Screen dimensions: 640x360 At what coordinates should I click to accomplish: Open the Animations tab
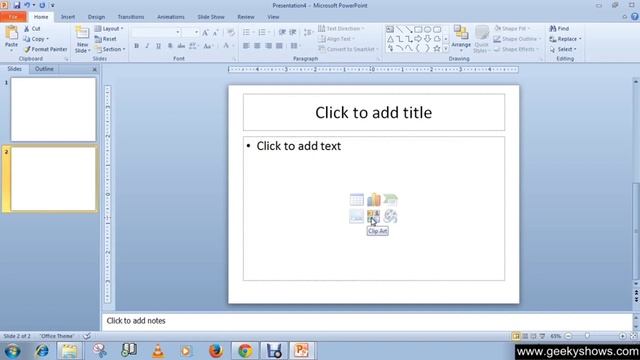click(171, 17)
